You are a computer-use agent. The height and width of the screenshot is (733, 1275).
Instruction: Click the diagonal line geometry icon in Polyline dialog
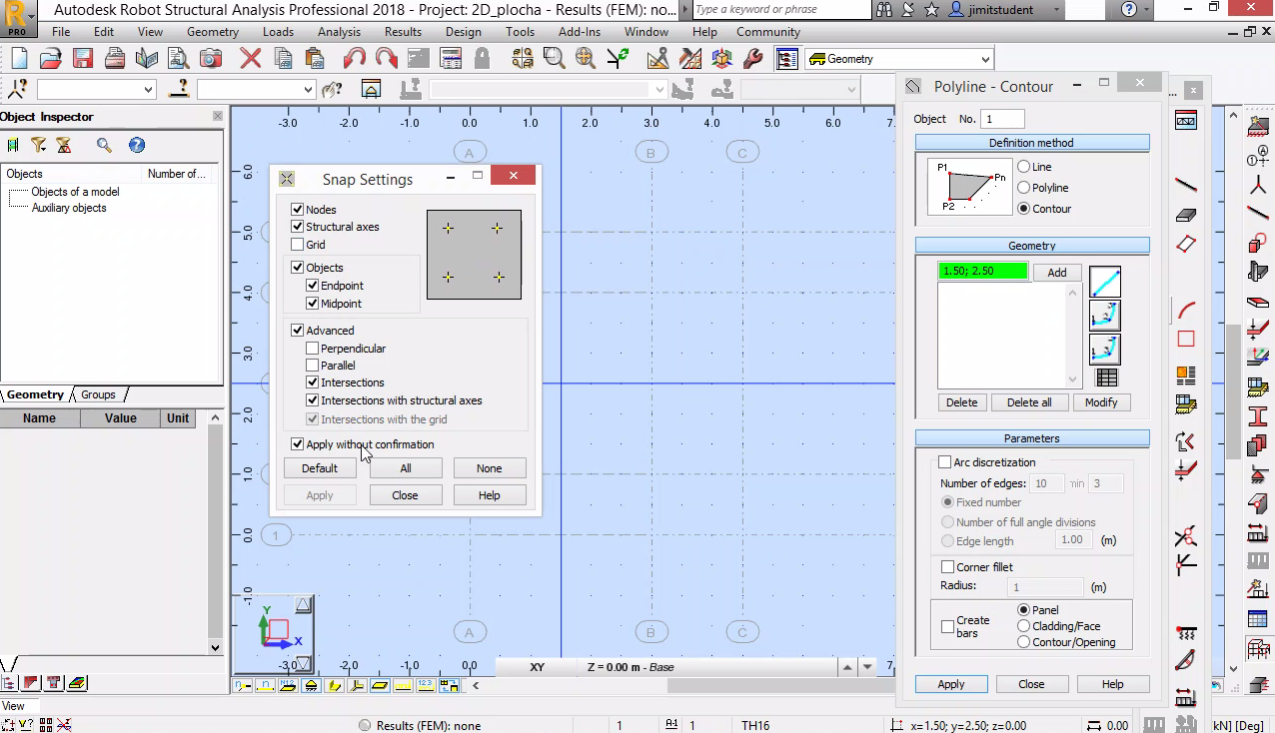point(1105,282)
